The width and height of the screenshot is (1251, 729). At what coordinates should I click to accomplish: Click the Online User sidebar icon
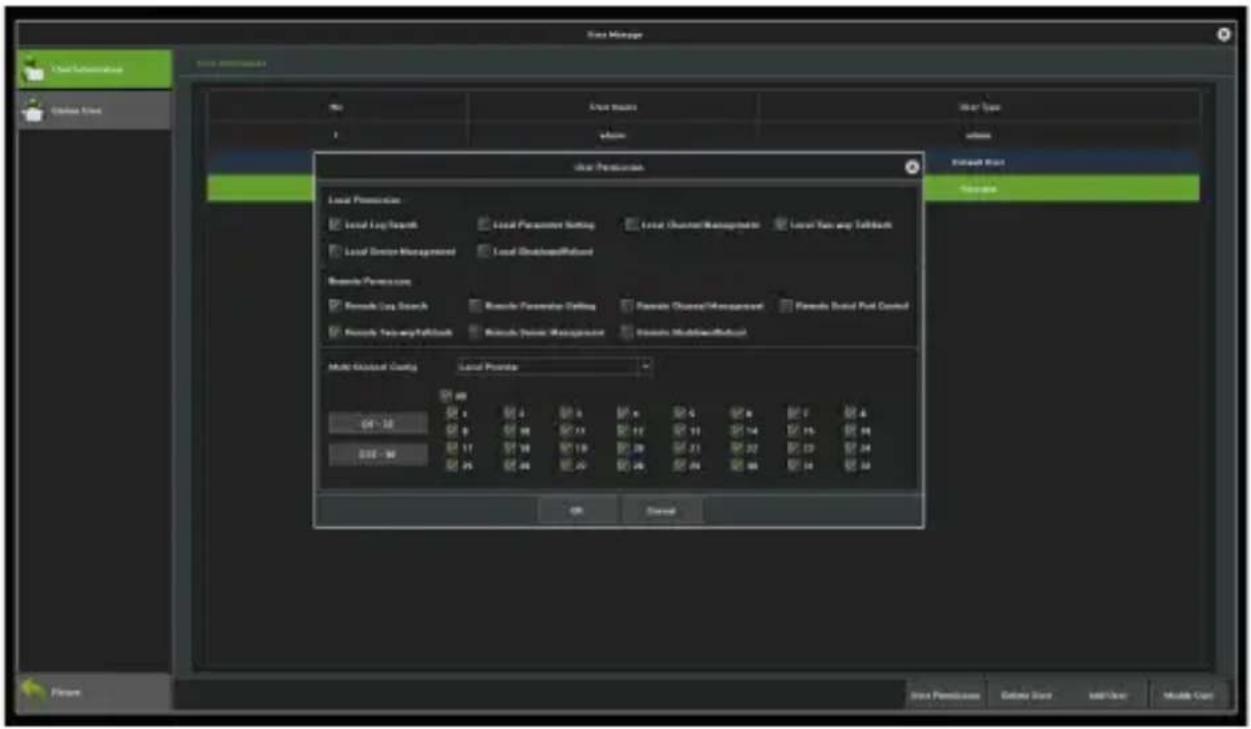pos(33,110)
